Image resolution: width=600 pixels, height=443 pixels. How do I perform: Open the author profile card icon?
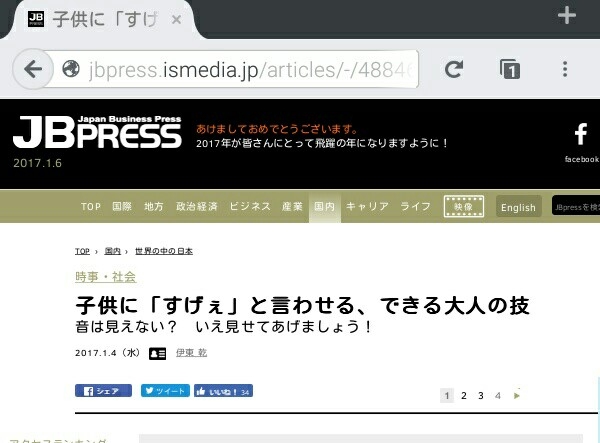click(x=157, y=353)
